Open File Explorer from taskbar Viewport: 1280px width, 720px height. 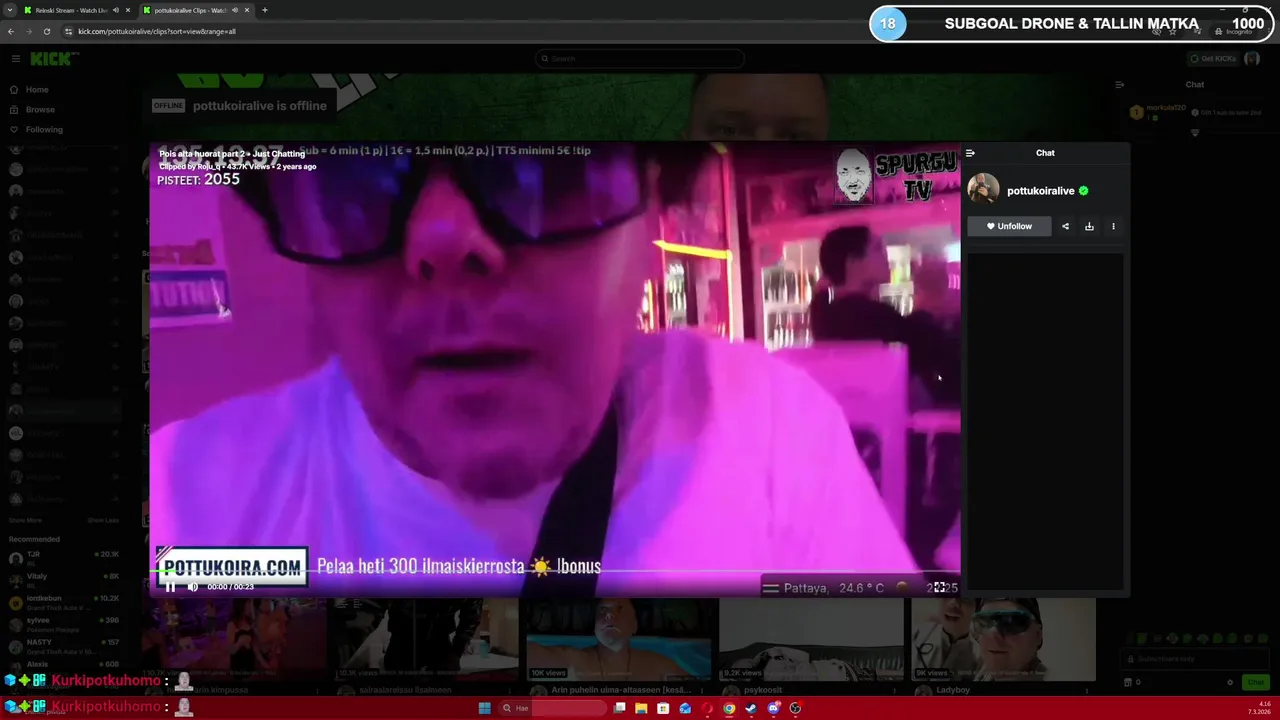tap(641, 708)
